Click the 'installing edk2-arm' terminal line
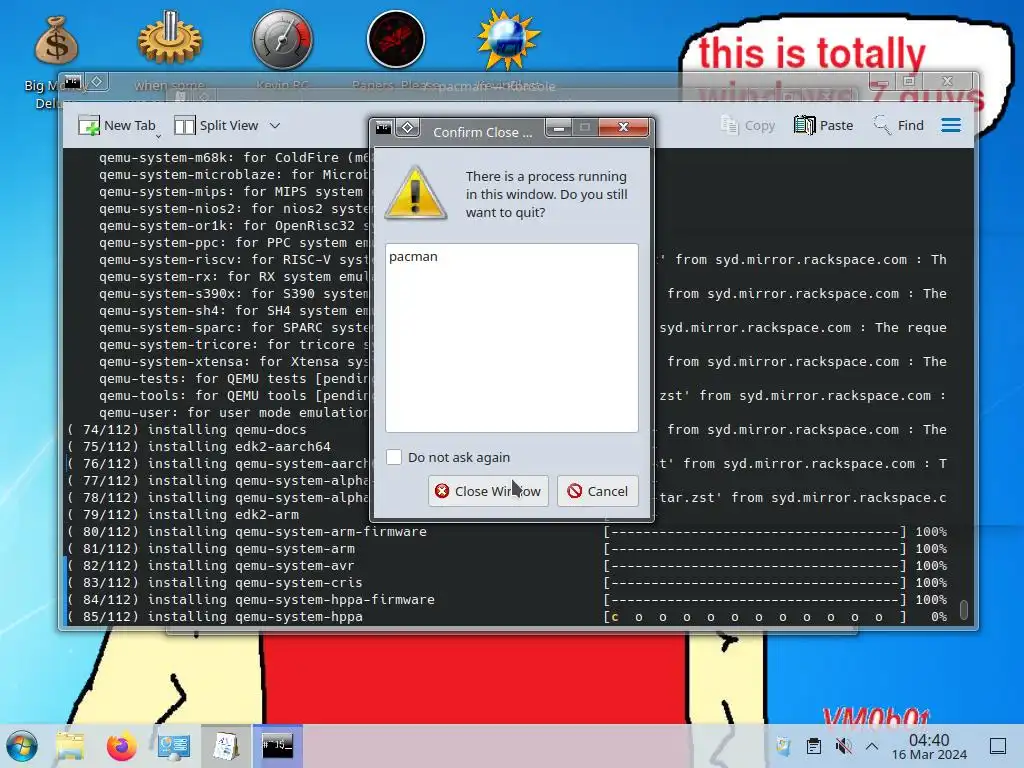The image size is (1024, 768). [223, 515]
